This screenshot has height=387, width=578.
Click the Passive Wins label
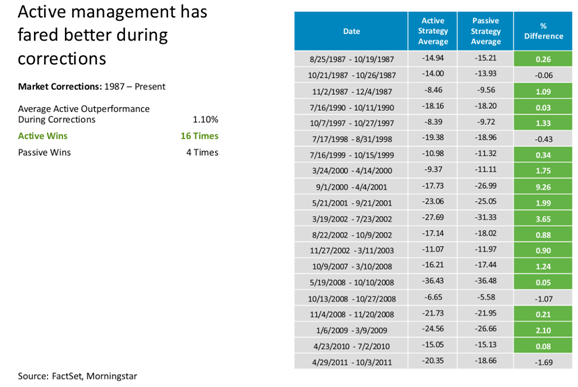[44, 152]
